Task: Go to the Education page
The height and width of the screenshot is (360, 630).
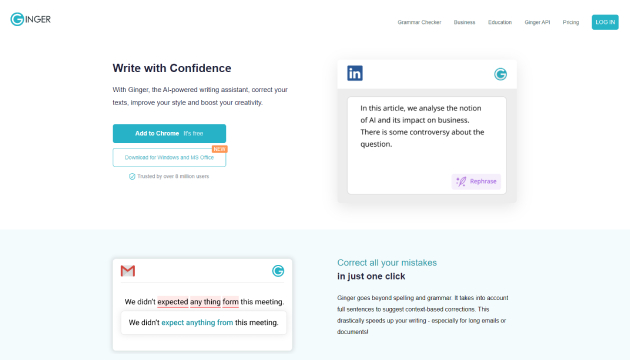Action: tap(500, 22)
